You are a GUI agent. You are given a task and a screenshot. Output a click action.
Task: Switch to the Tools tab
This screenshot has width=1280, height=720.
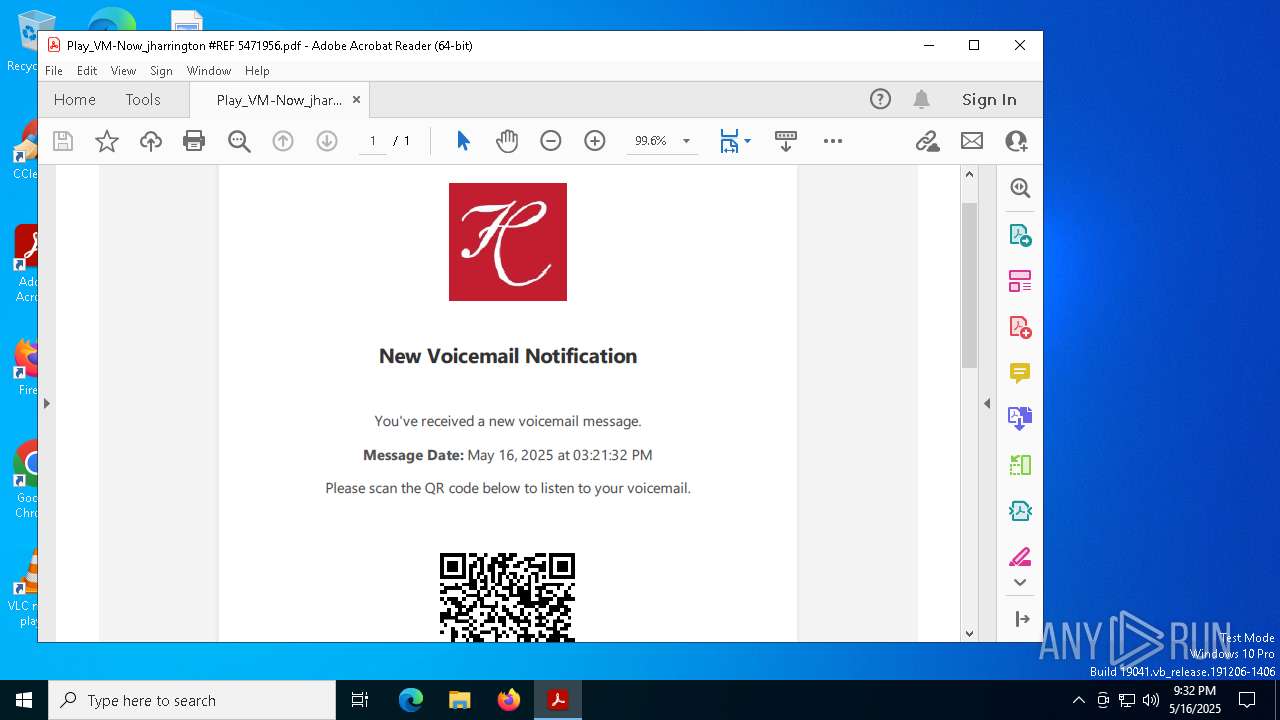point(143,100)
